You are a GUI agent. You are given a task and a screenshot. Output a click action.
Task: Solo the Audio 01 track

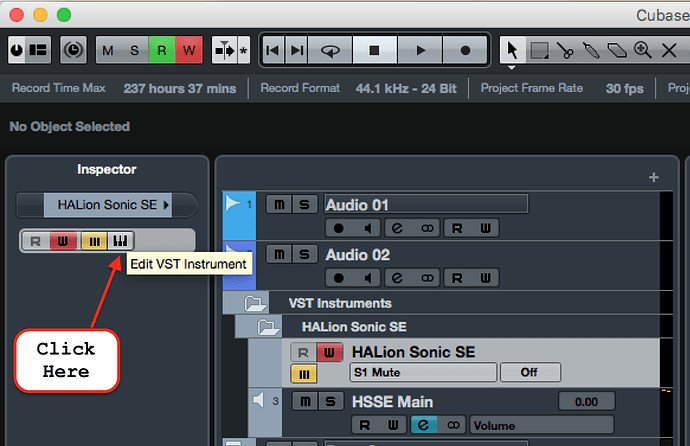tap(305, 205)
